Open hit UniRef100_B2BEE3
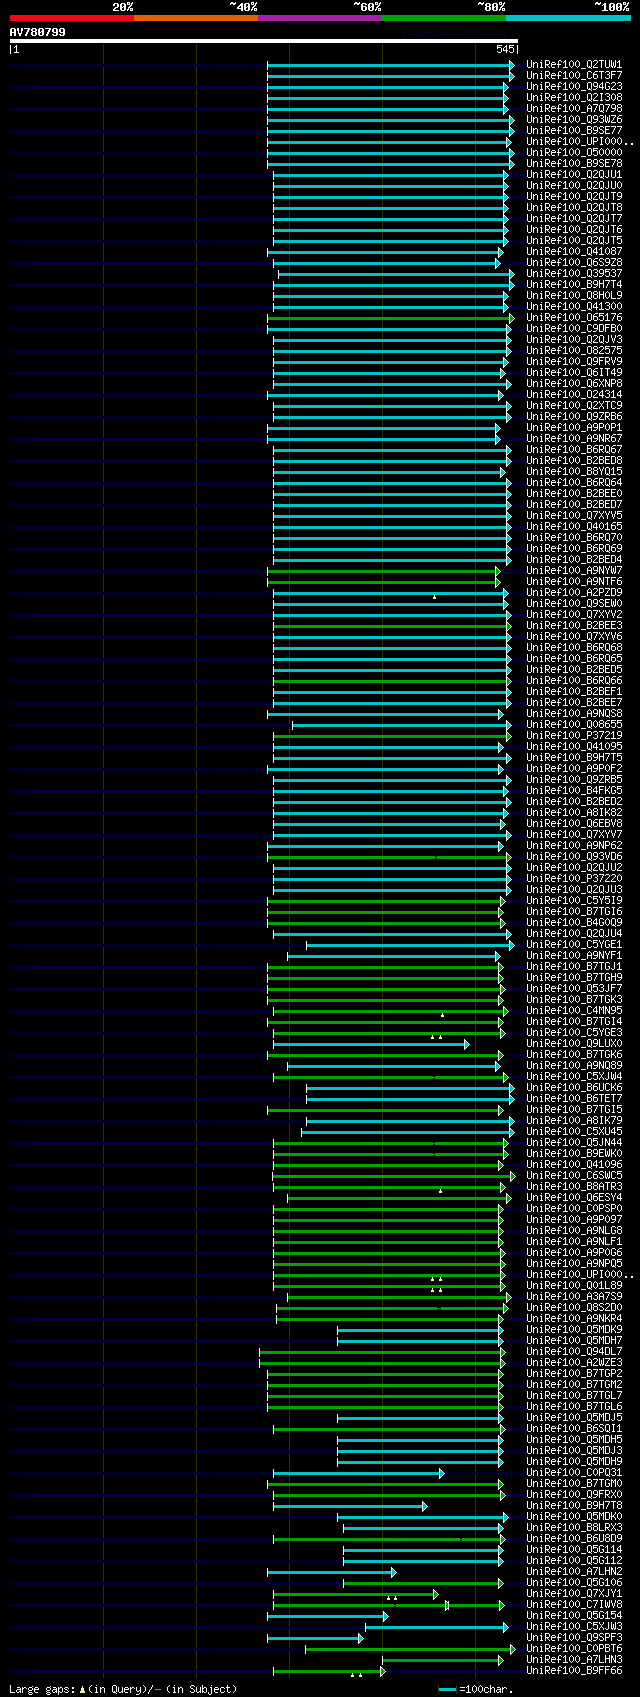The height and width of the screenshot is (1697, 640). [574, 625]
